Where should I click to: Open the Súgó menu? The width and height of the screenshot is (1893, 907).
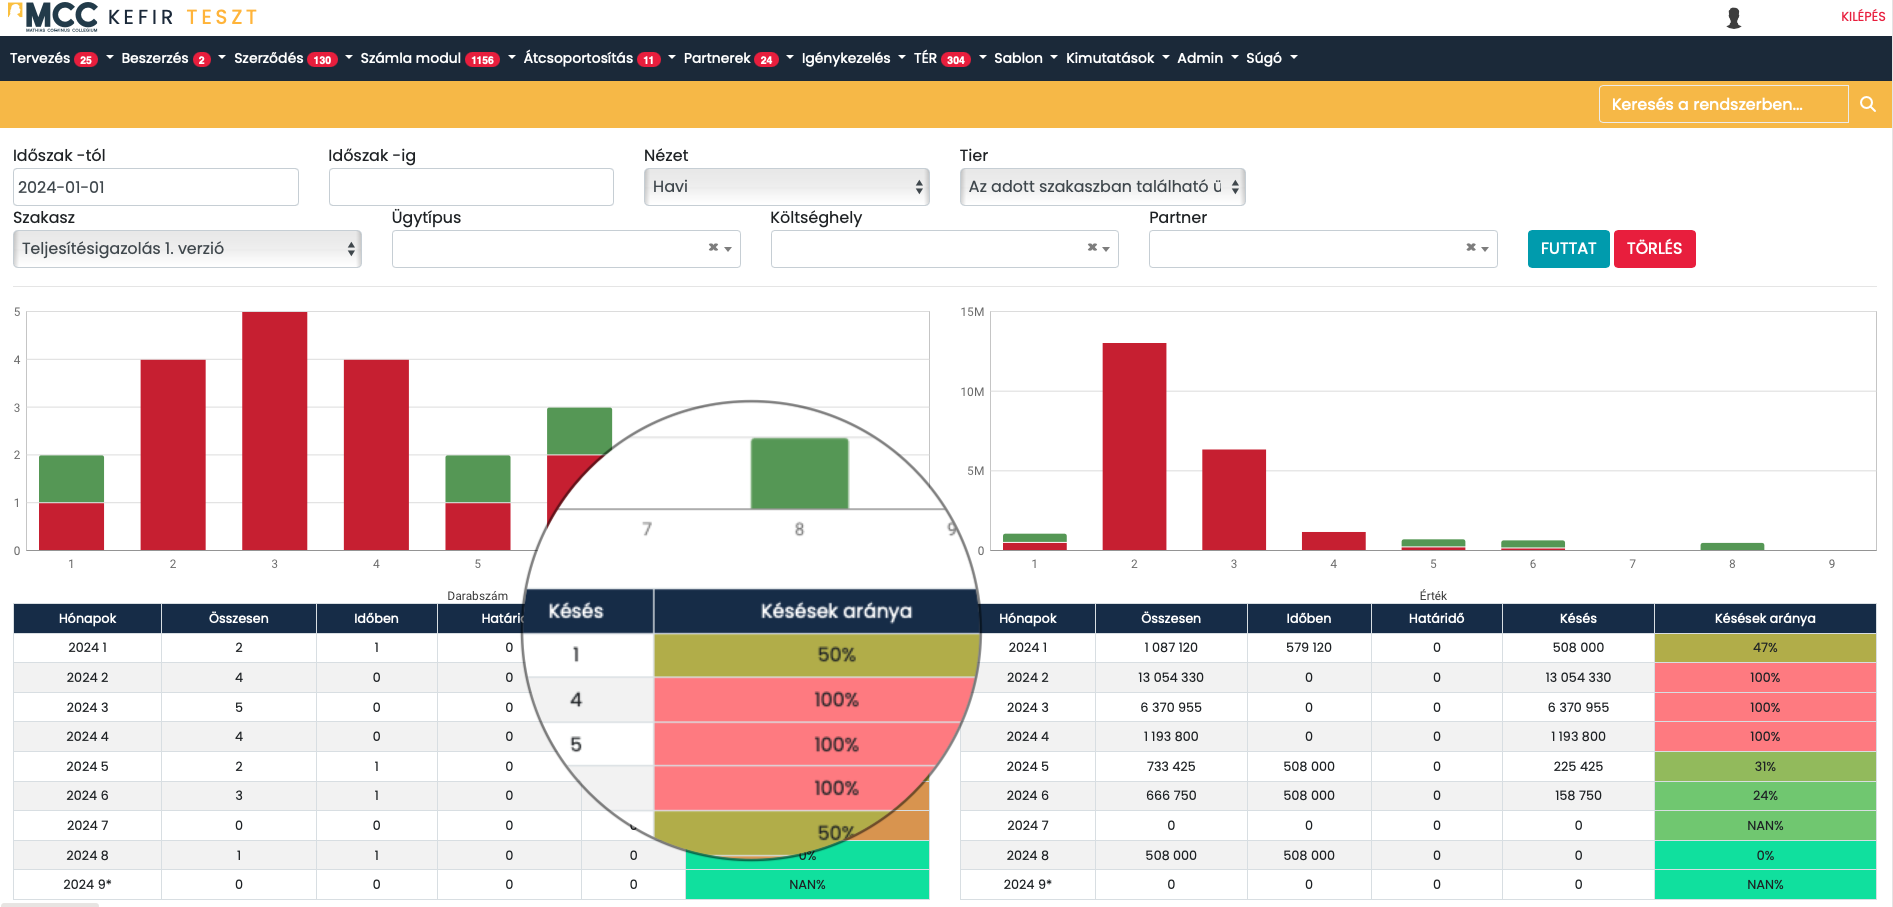(x=1271, y=58)
